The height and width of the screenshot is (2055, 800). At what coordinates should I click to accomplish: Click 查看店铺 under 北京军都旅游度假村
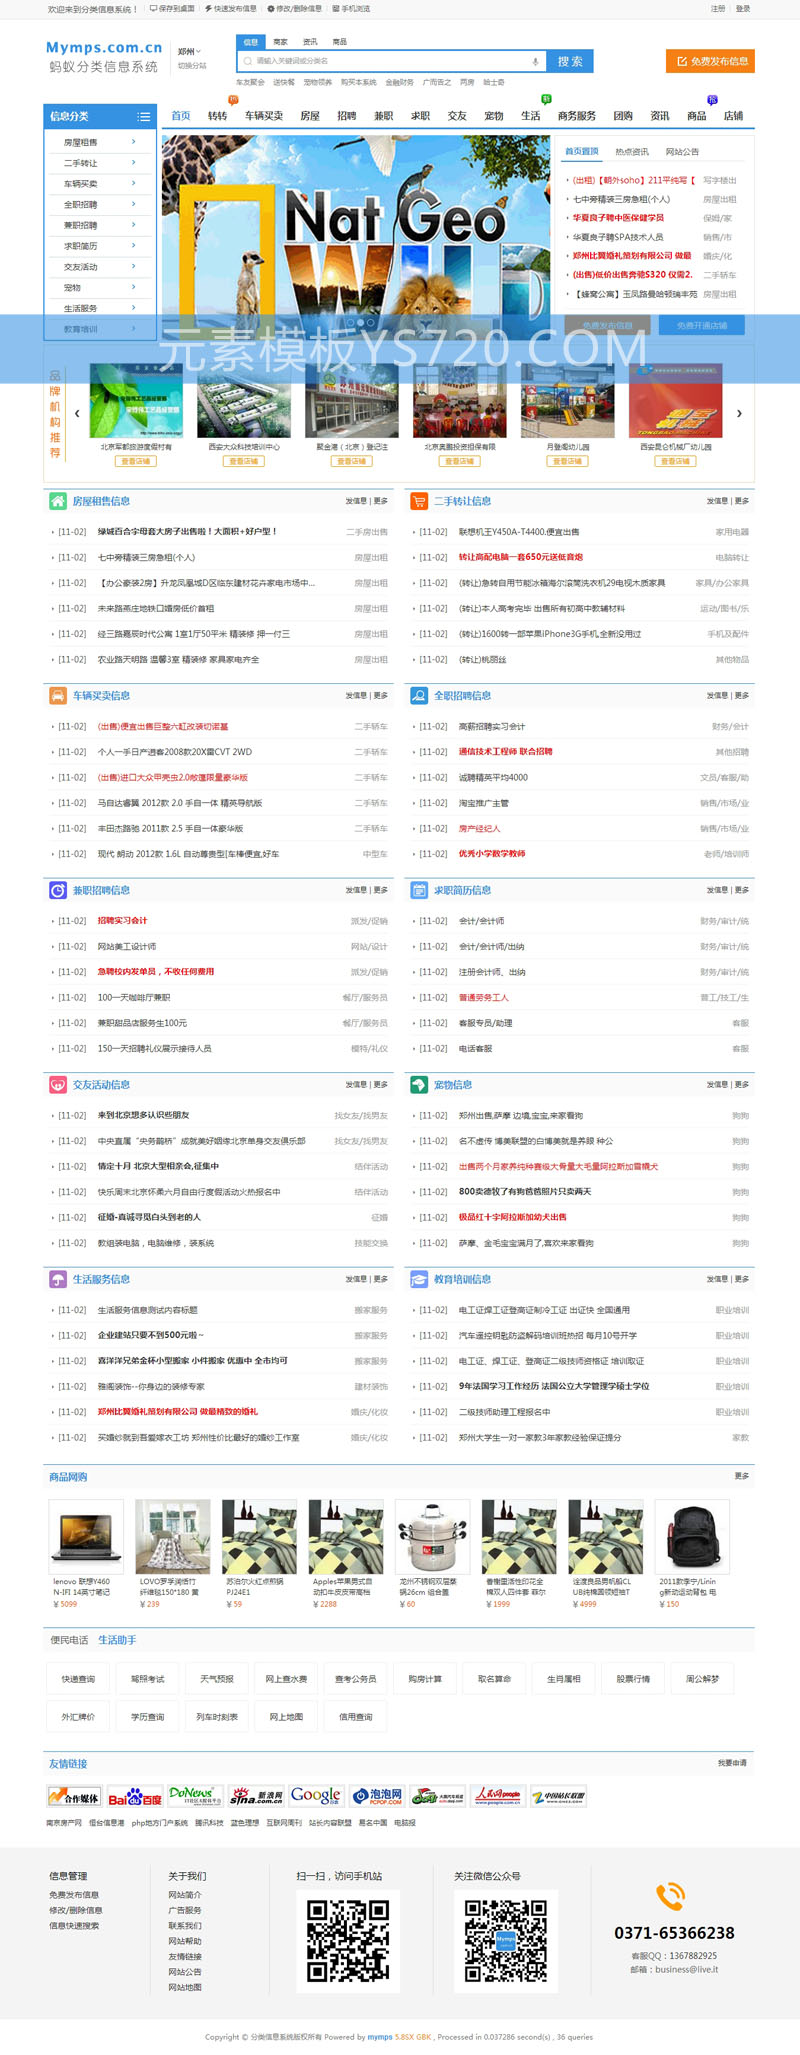(135, 461)
